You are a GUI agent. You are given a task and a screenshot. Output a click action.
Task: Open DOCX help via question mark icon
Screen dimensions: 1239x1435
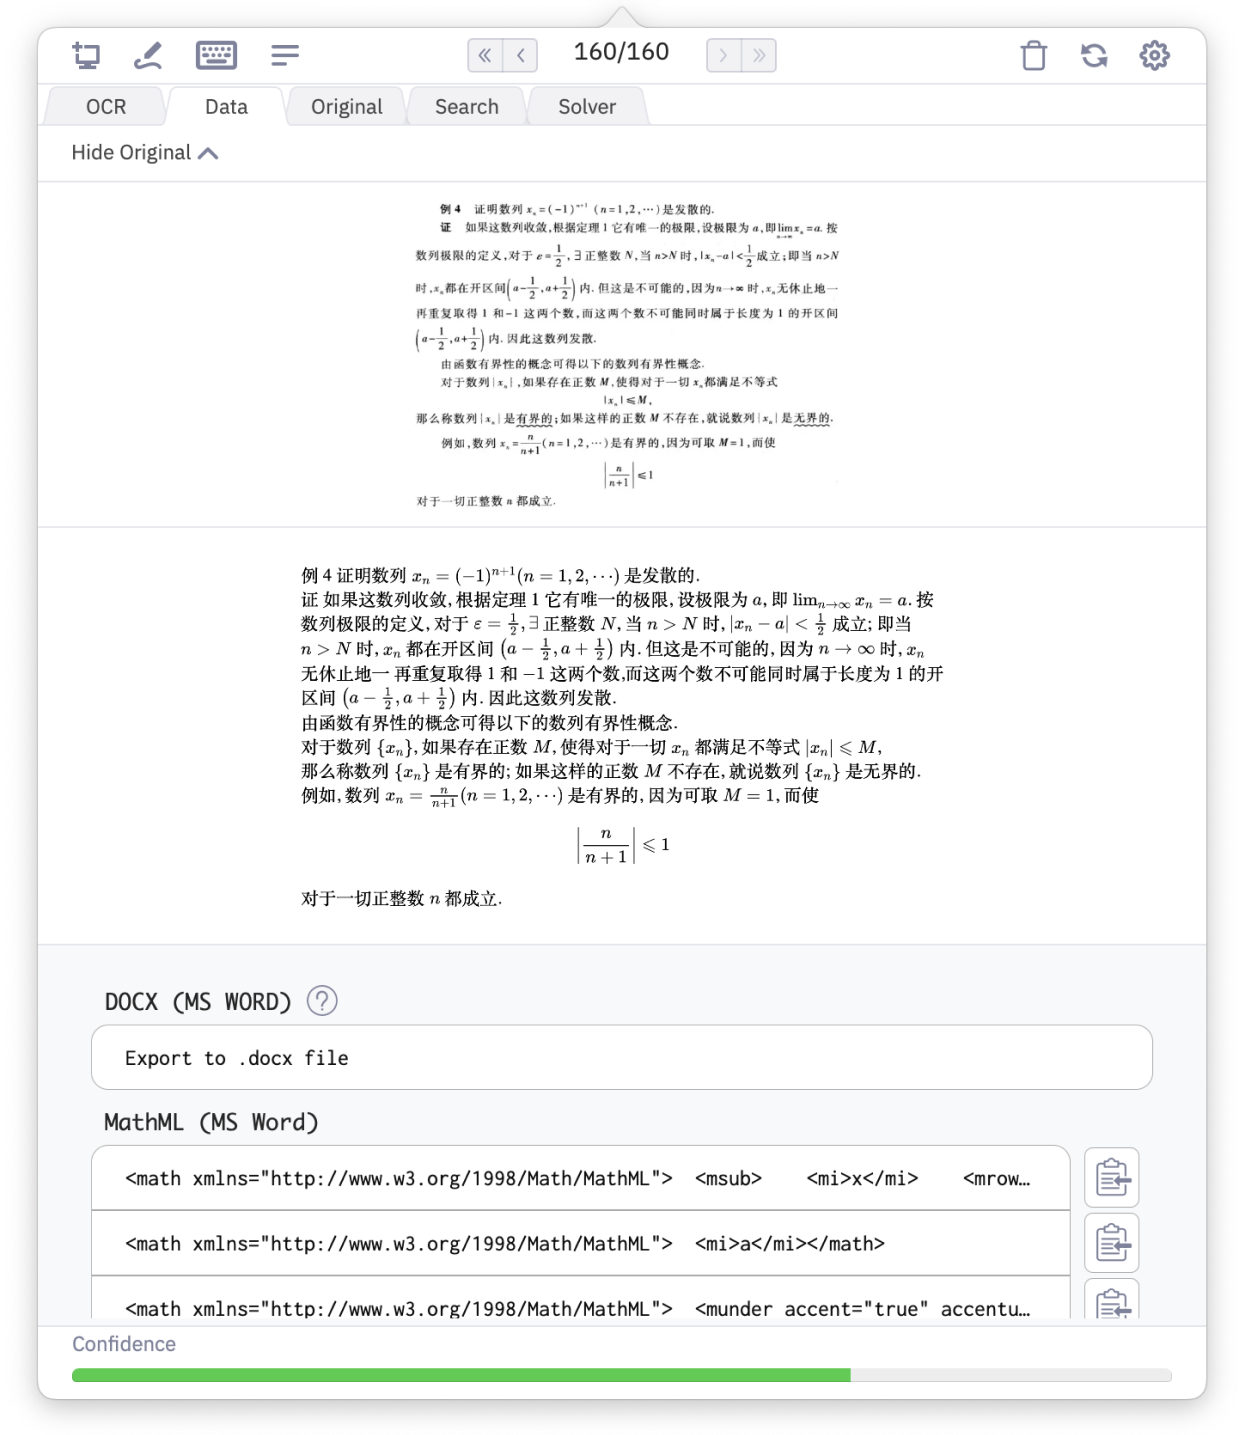tap(323, 999)
